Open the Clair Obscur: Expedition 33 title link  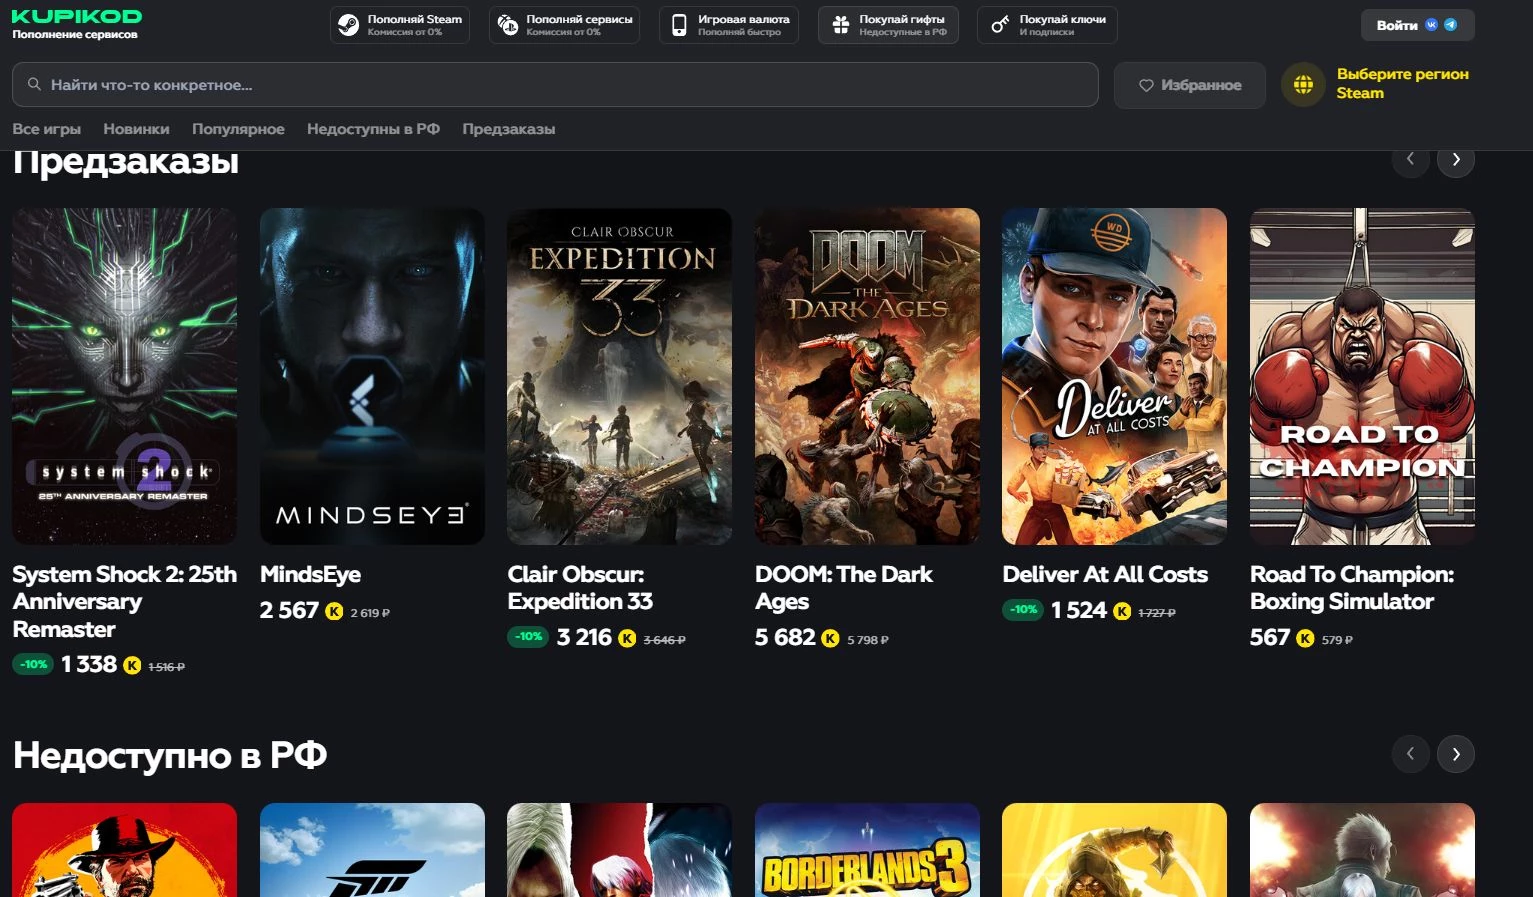click(580, 588)
